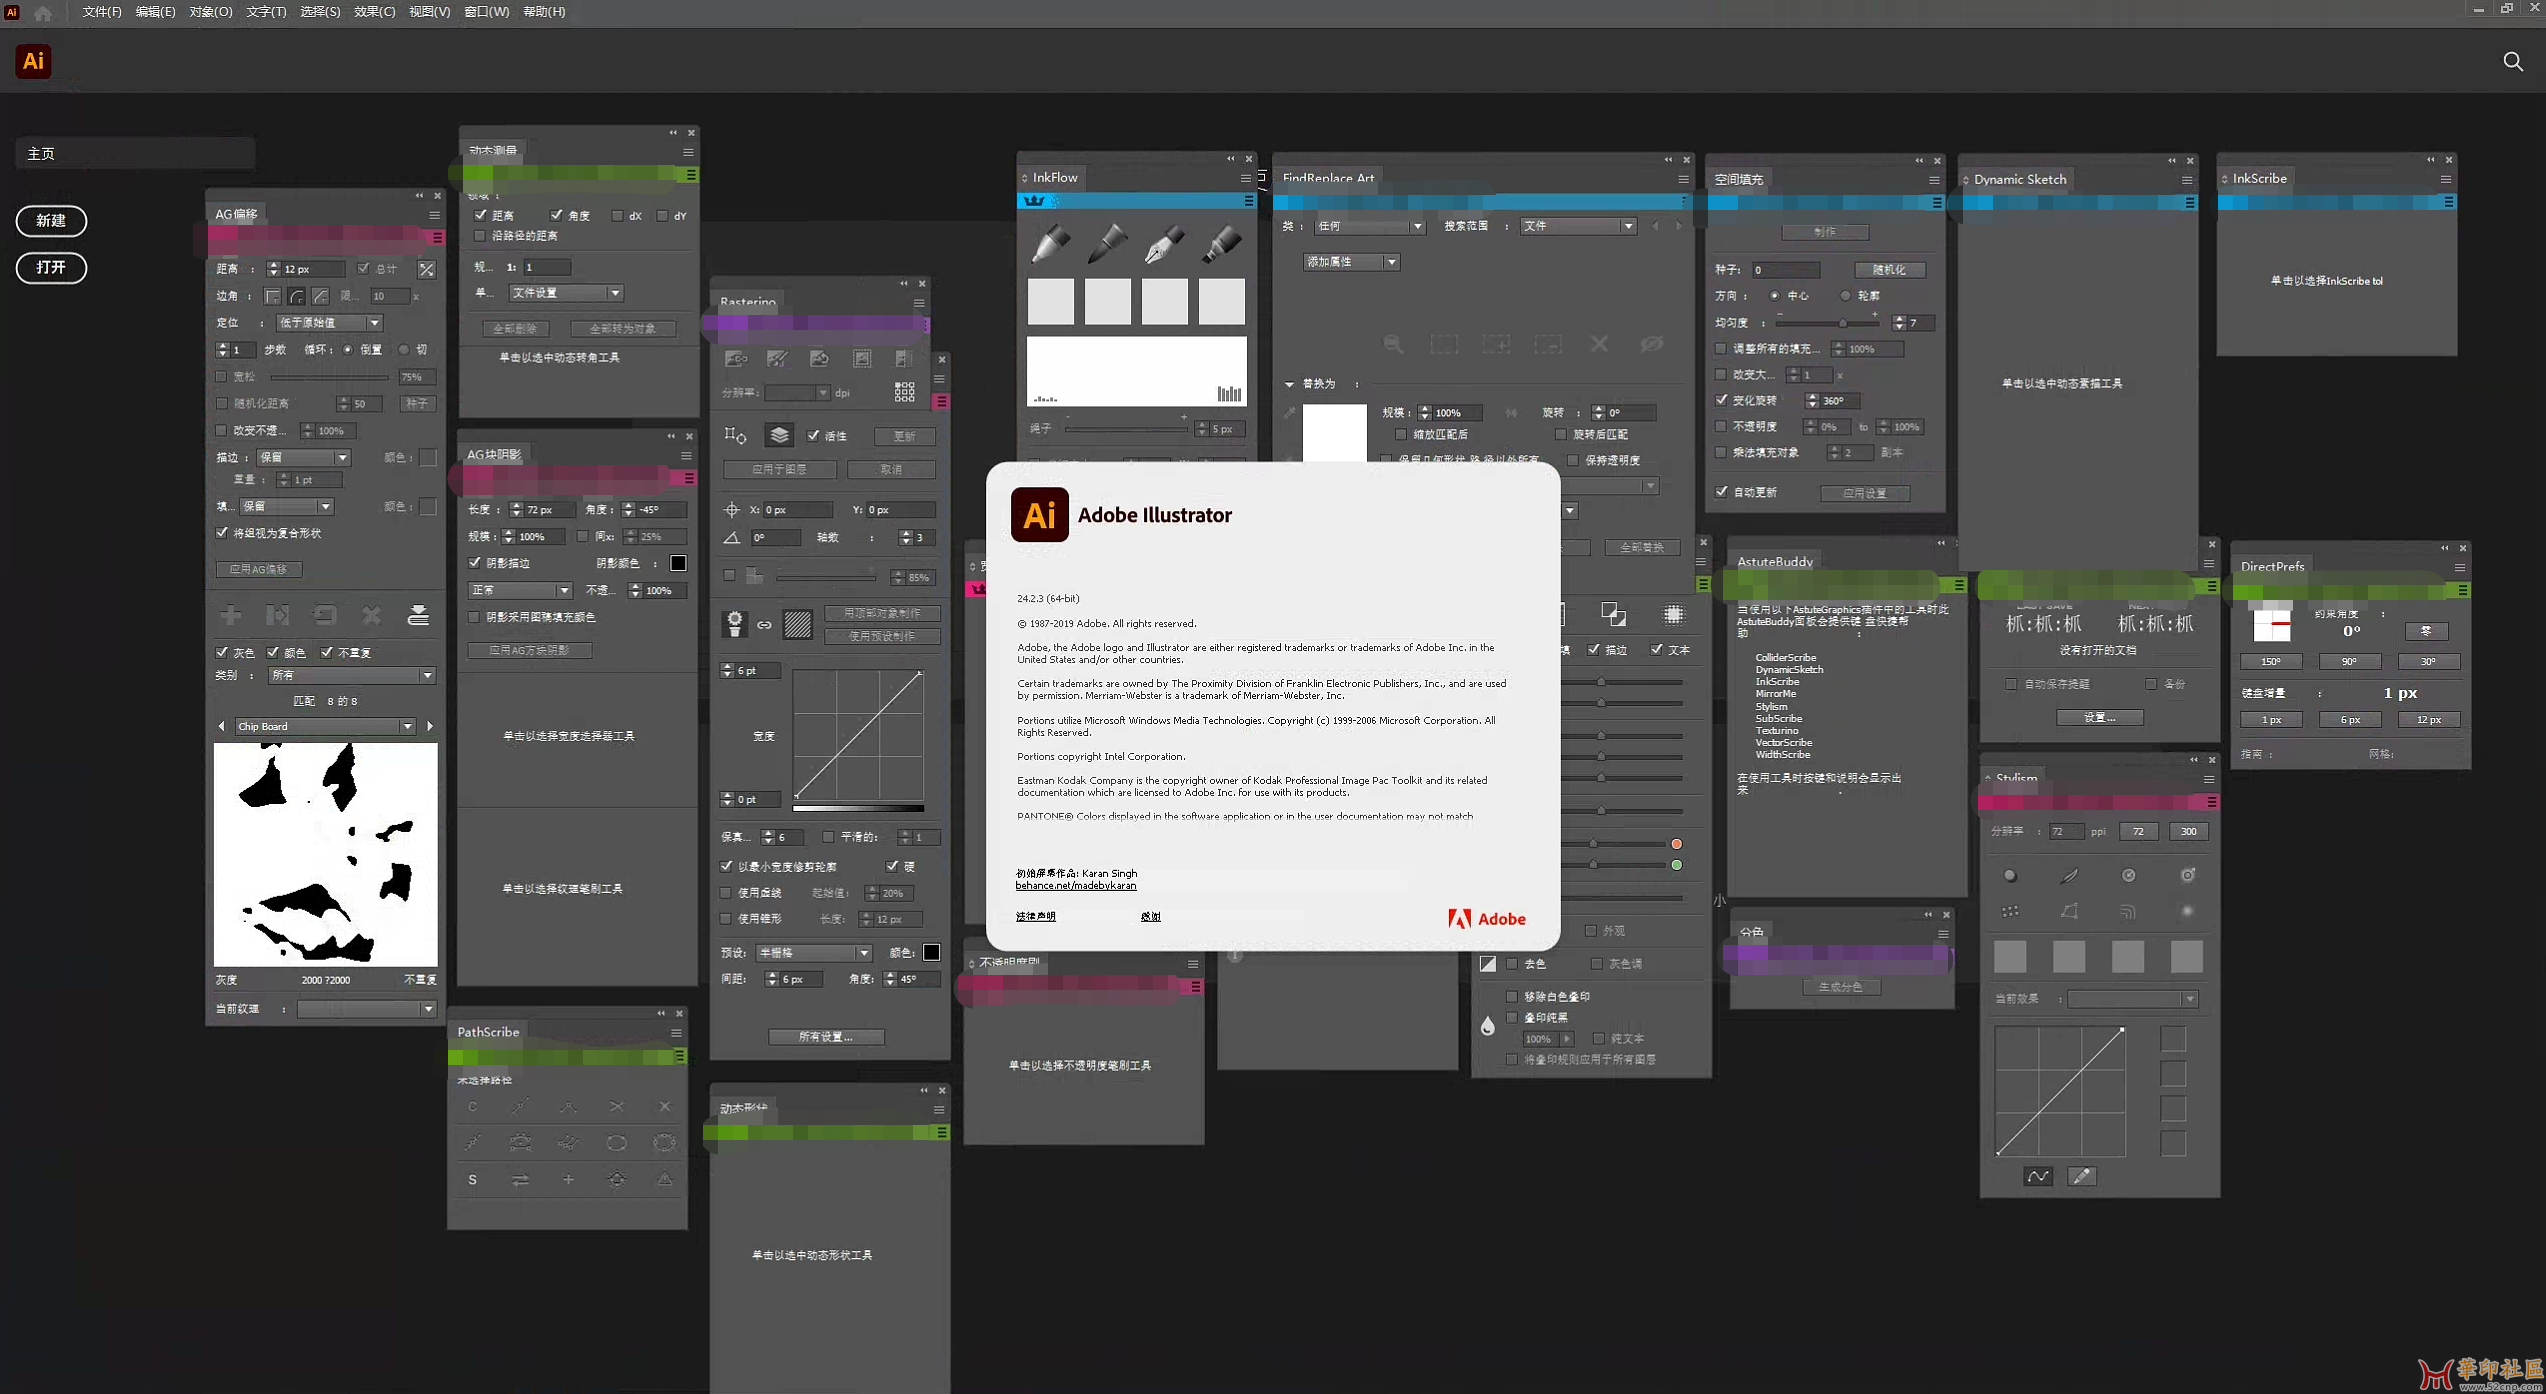
Task: Open the 文件设置 units dropdown
Action: (x=566, y=293)
